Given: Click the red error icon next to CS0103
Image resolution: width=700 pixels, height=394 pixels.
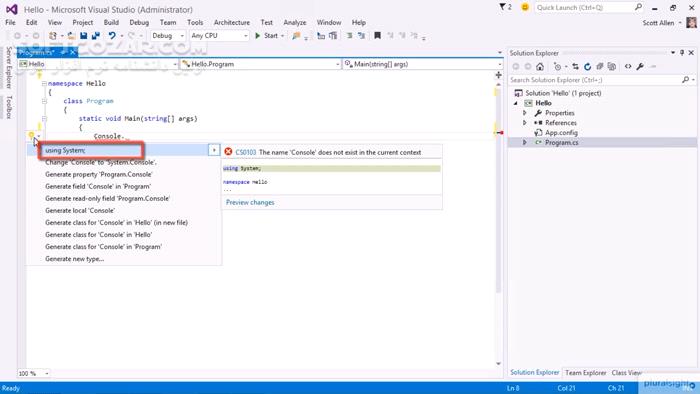Looking at the screenshot, I should [228, 152].
